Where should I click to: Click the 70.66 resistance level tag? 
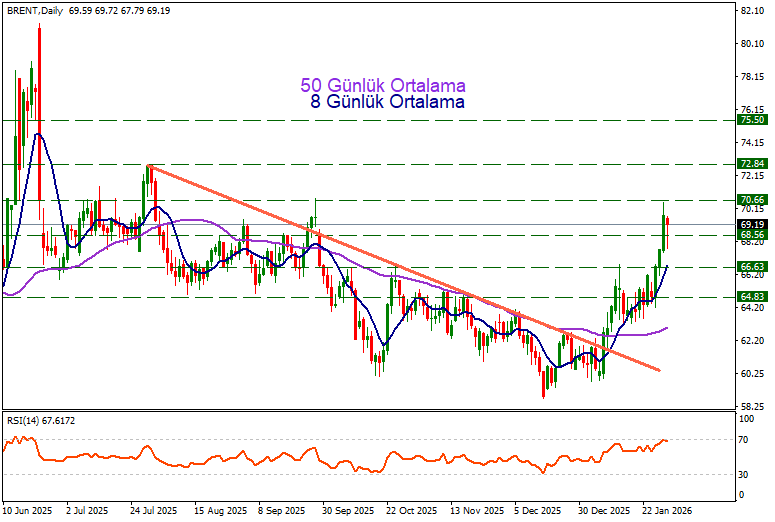tap(752, 200)
